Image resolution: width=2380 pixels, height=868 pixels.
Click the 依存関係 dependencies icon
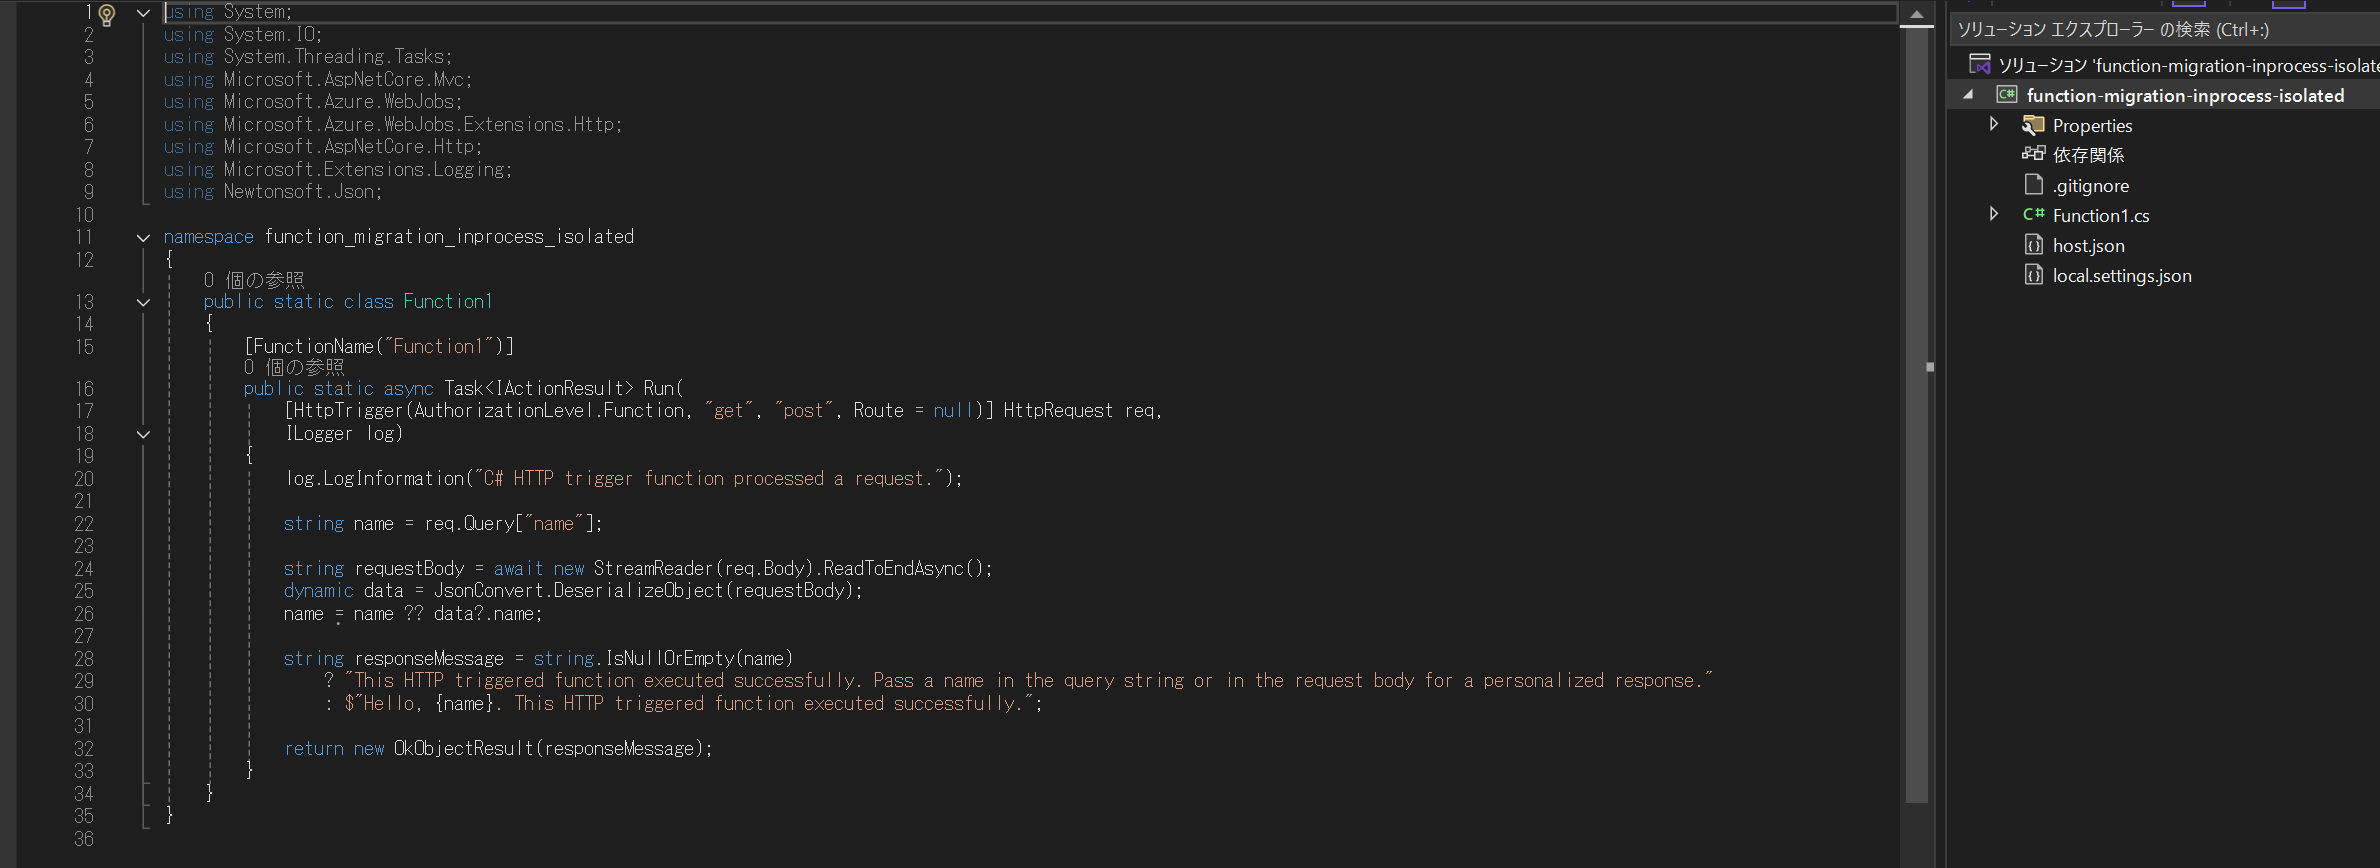[x=2033, y=154]
